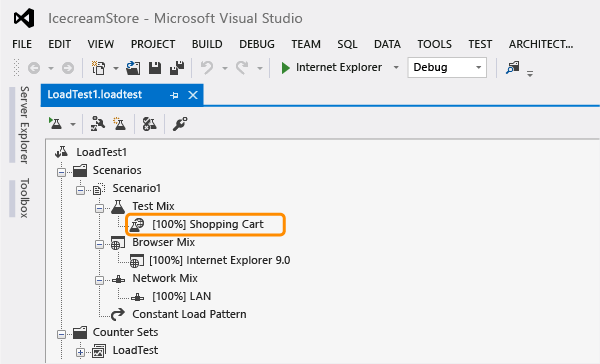Open the DEBUG menu
The width and height of the screenshot is (600, 364).
257,44
